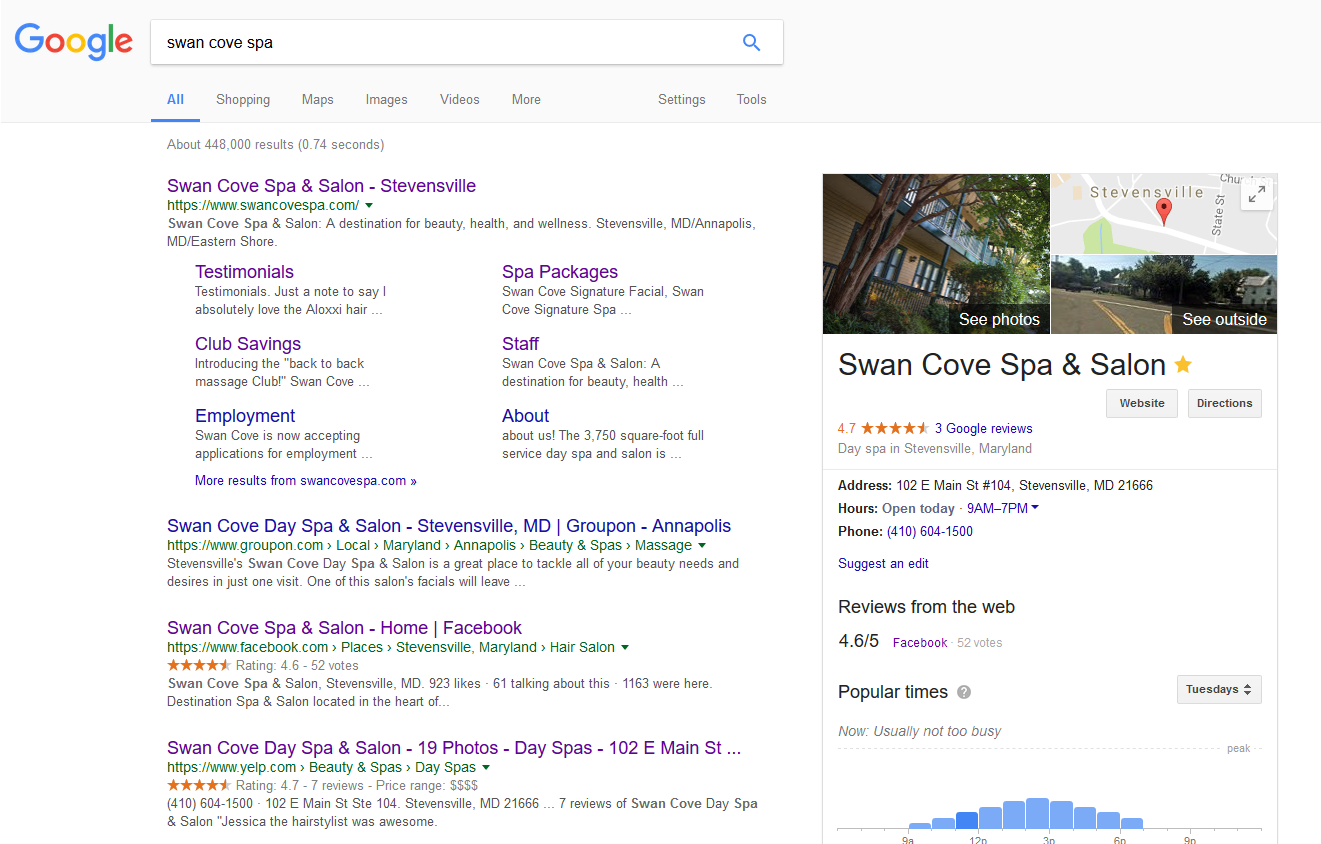
Task: Select the All search tab
Action: [175, 99]
